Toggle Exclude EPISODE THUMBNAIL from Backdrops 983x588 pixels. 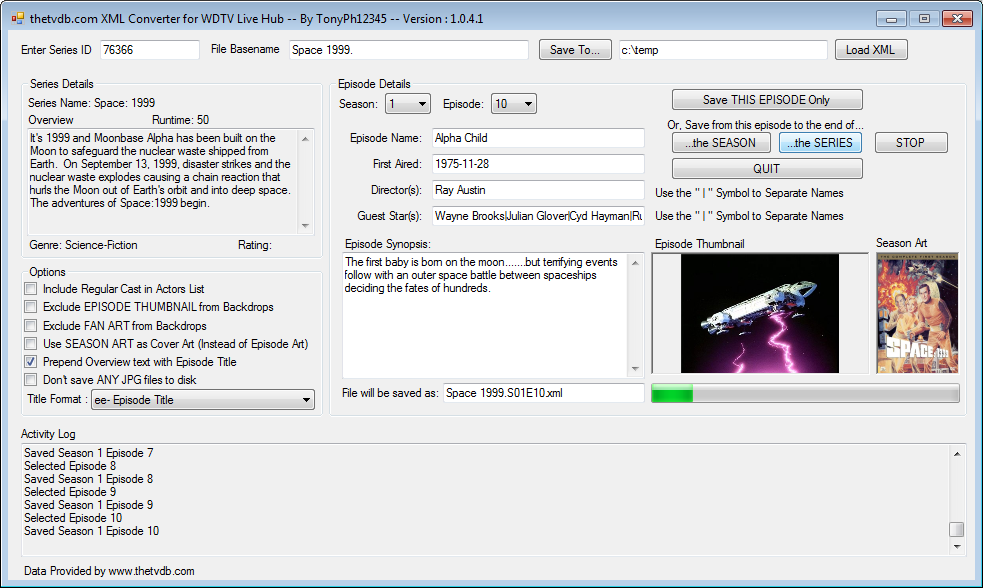point(30,307)
